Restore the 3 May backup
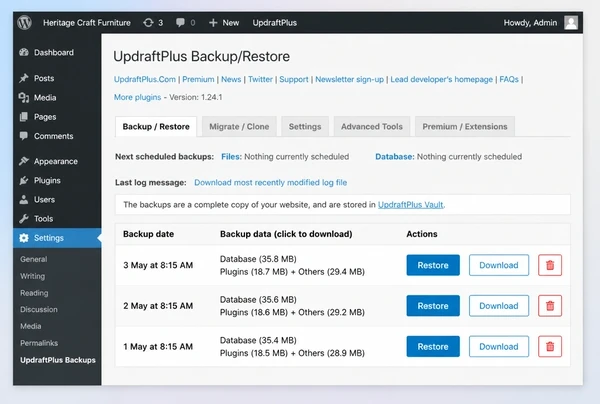The width and height of the screenshot is (600, 404). pos(433,265)
